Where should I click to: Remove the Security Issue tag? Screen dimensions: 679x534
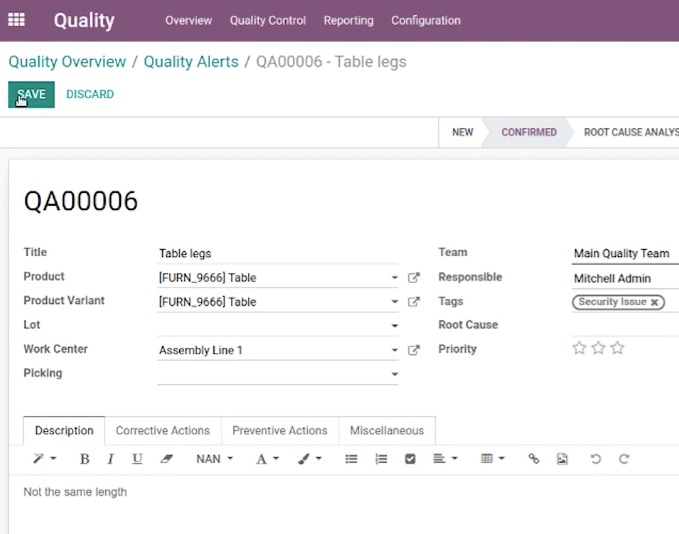(654, 302)
